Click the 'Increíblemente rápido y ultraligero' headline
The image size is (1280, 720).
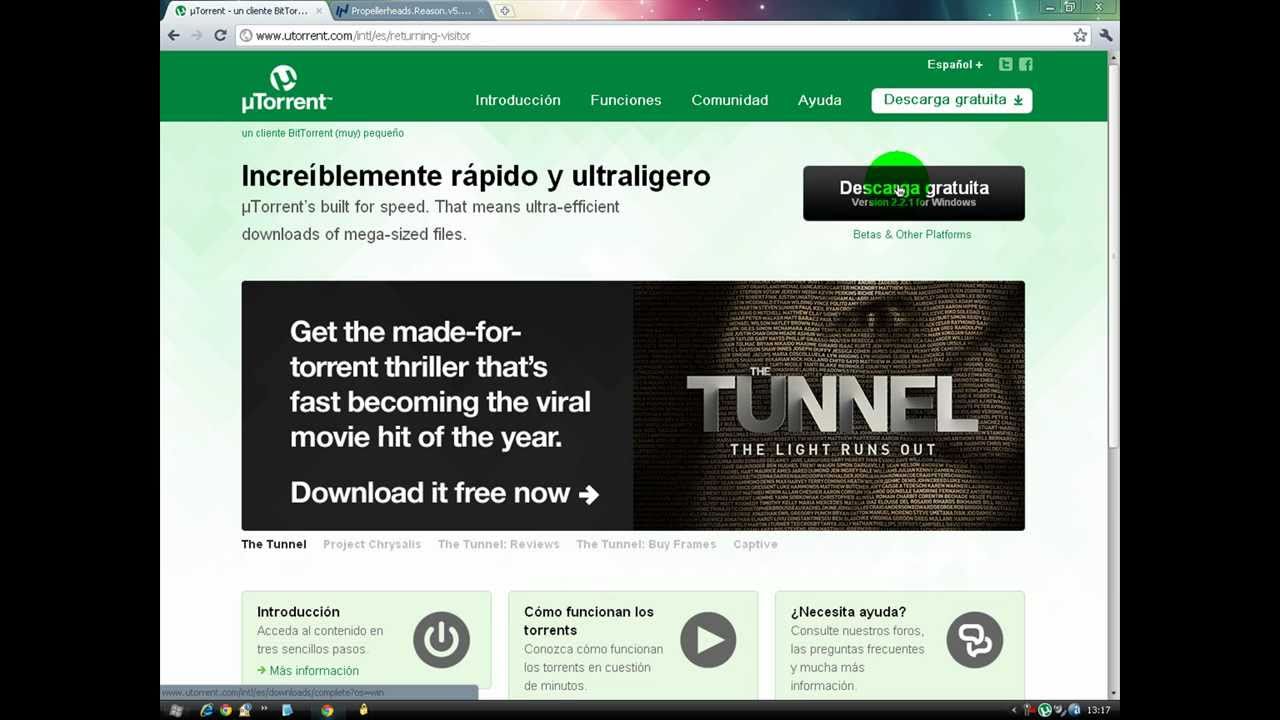point(476,176)
